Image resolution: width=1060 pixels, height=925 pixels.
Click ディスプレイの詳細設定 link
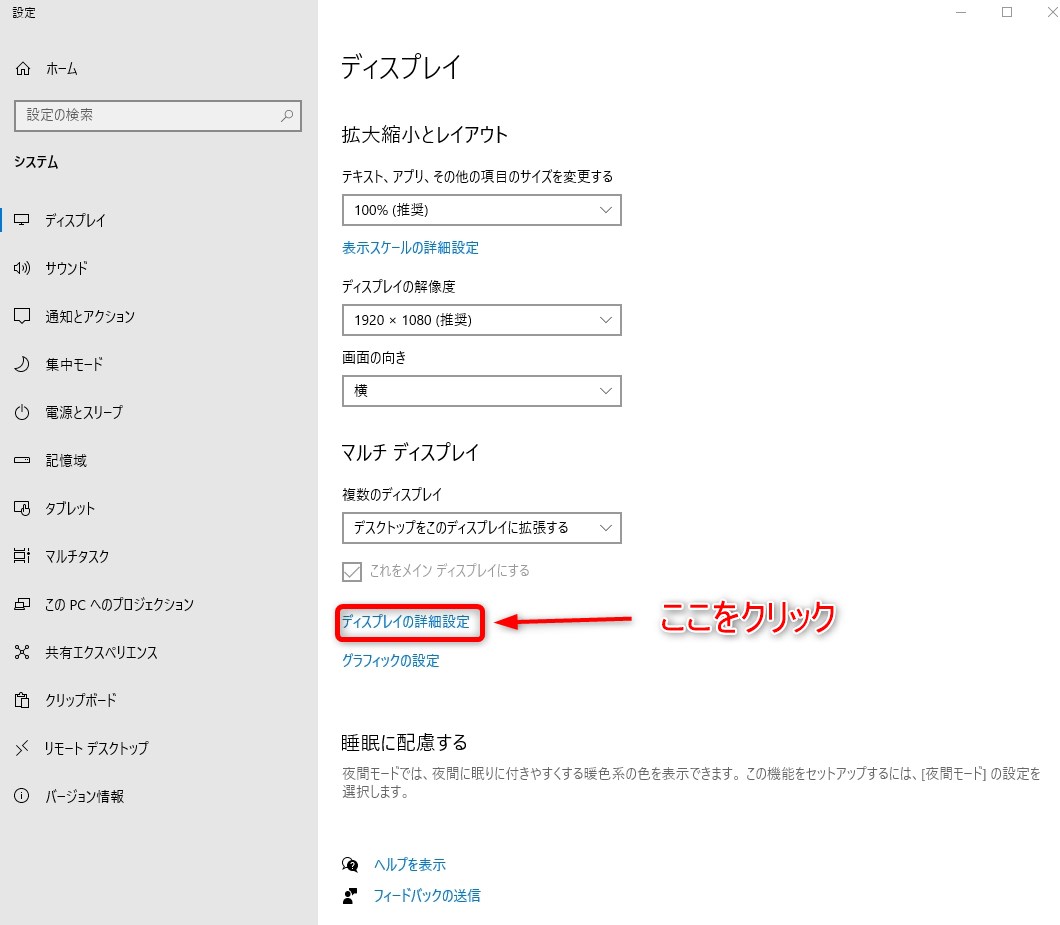(406, 621)
